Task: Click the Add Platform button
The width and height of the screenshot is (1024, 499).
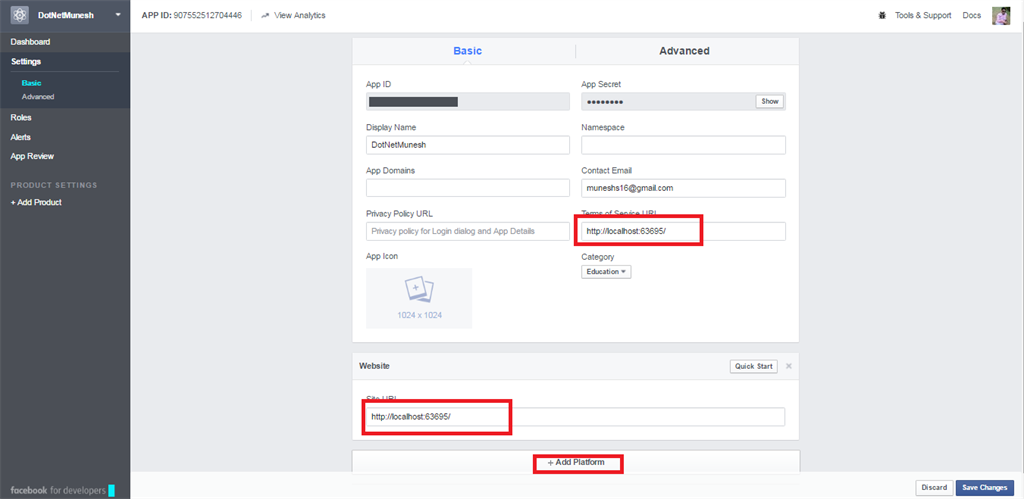Action: pyautogui.click(x=576, y=463)
